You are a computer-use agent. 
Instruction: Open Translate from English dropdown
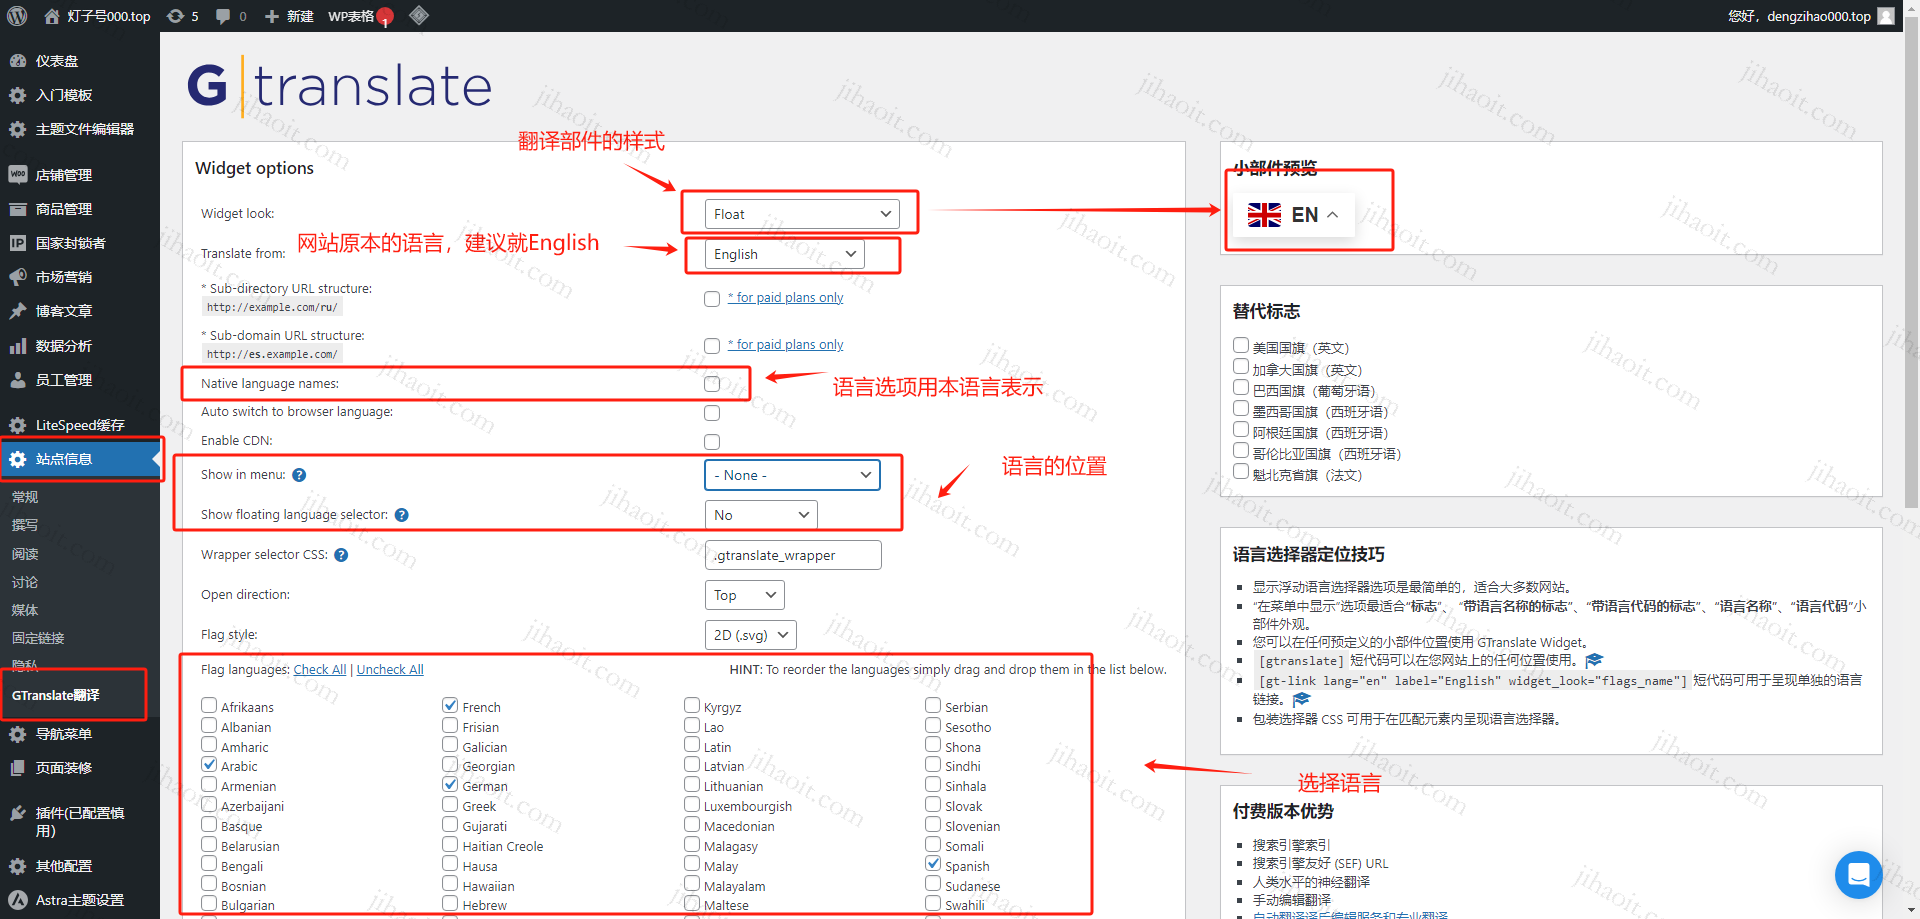point(785,254)
